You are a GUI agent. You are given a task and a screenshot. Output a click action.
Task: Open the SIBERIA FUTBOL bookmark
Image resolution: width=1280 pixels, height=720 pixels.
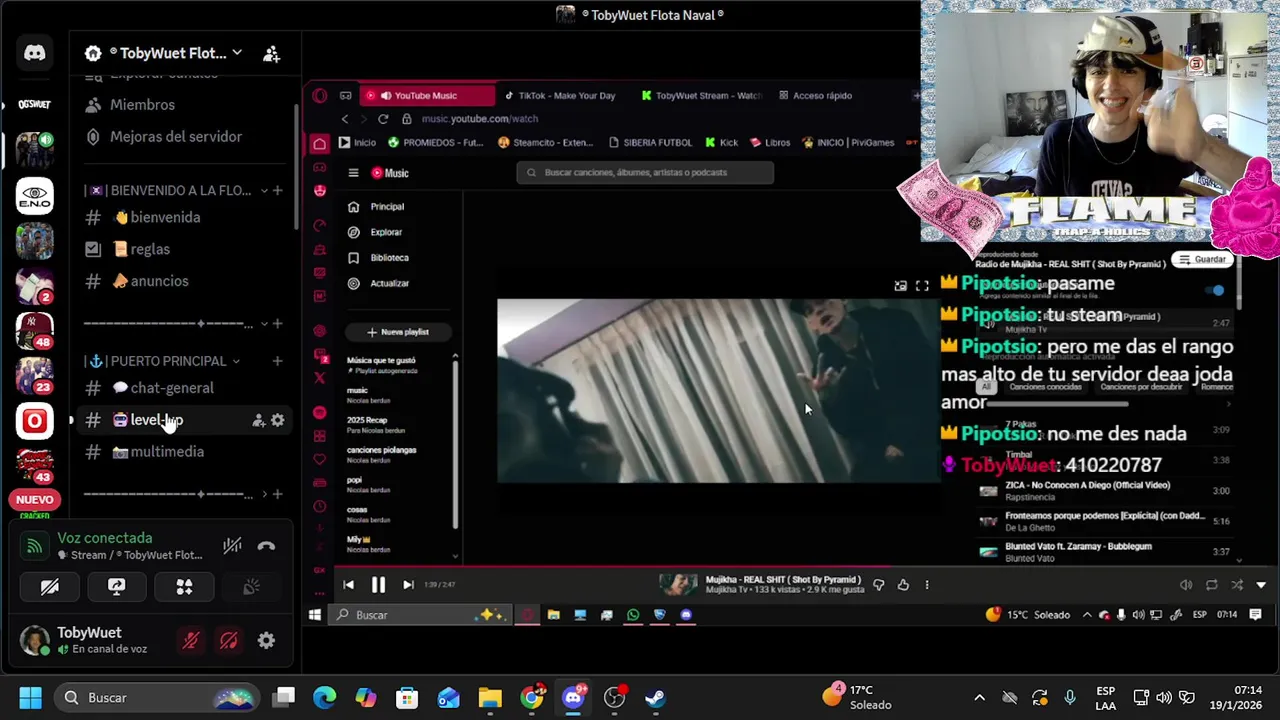[650, 143]
